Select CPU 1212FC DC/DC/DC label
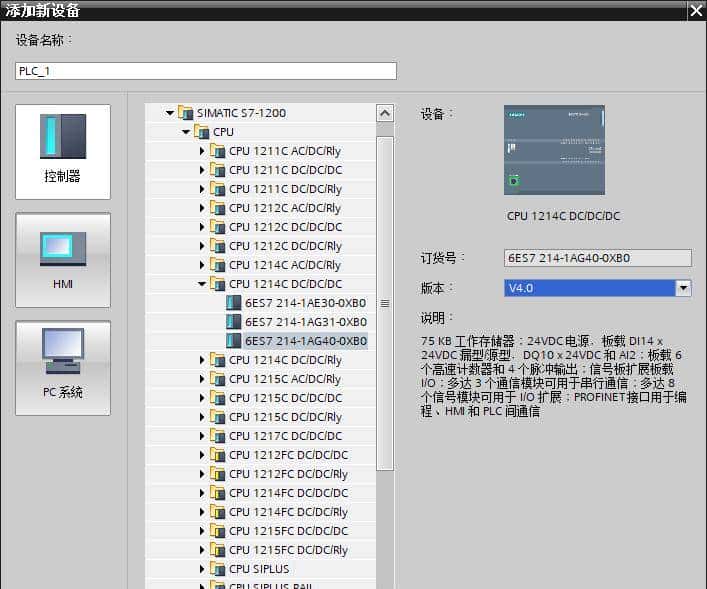Image resolution: width=707 pixels, height=589 pixels. 289,455
